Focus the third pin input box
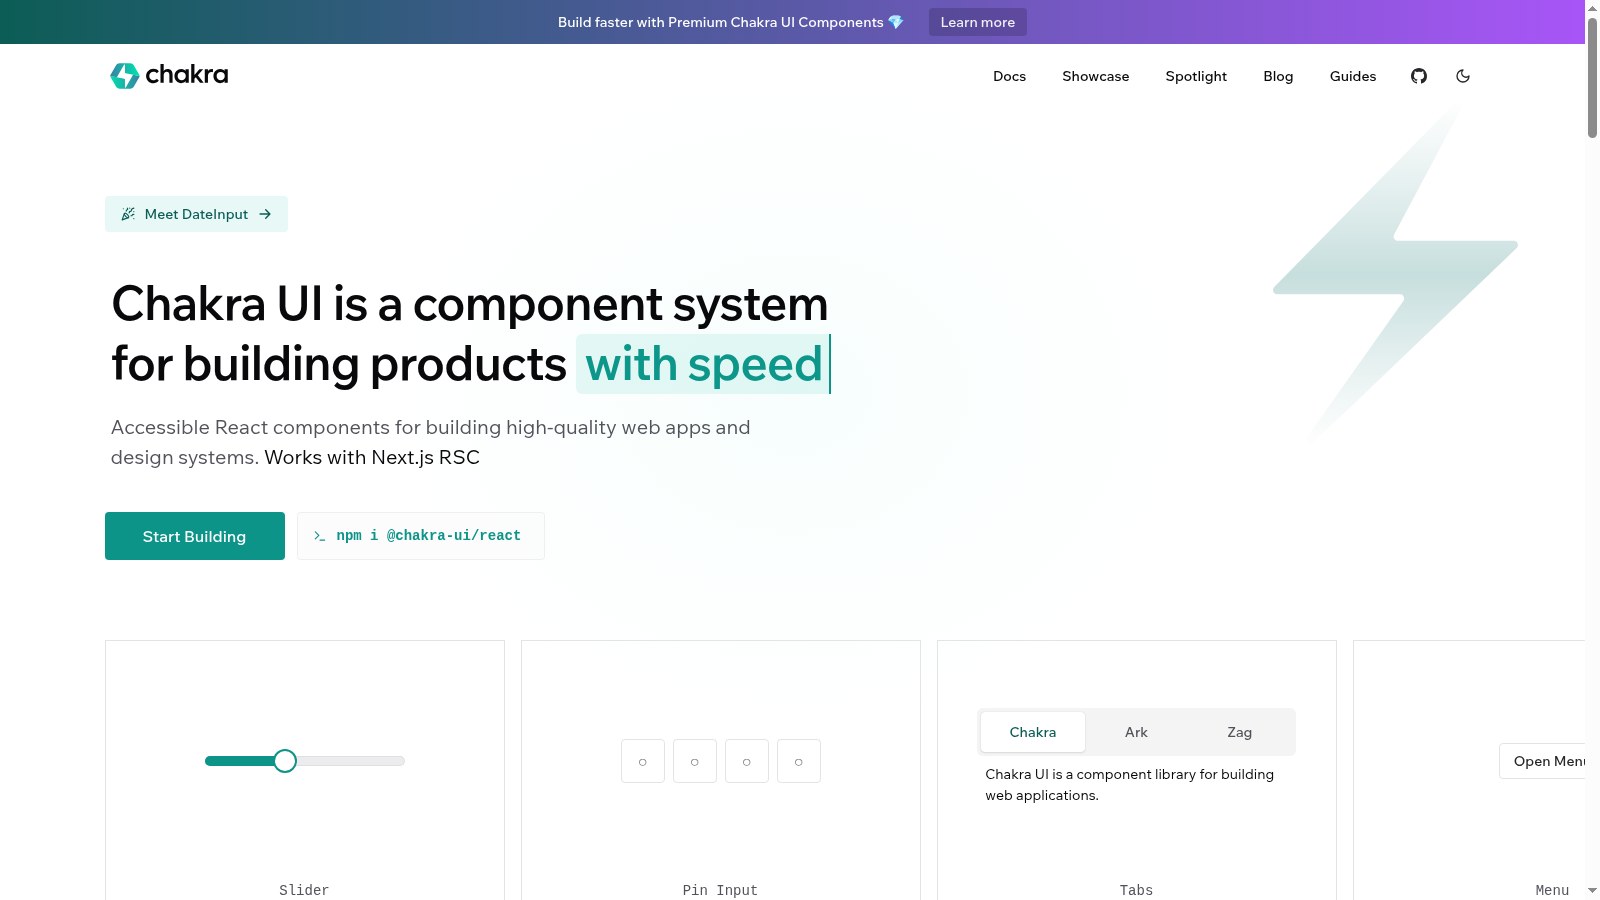This screenshot has width=1600, height=900. tap(747, 761)
